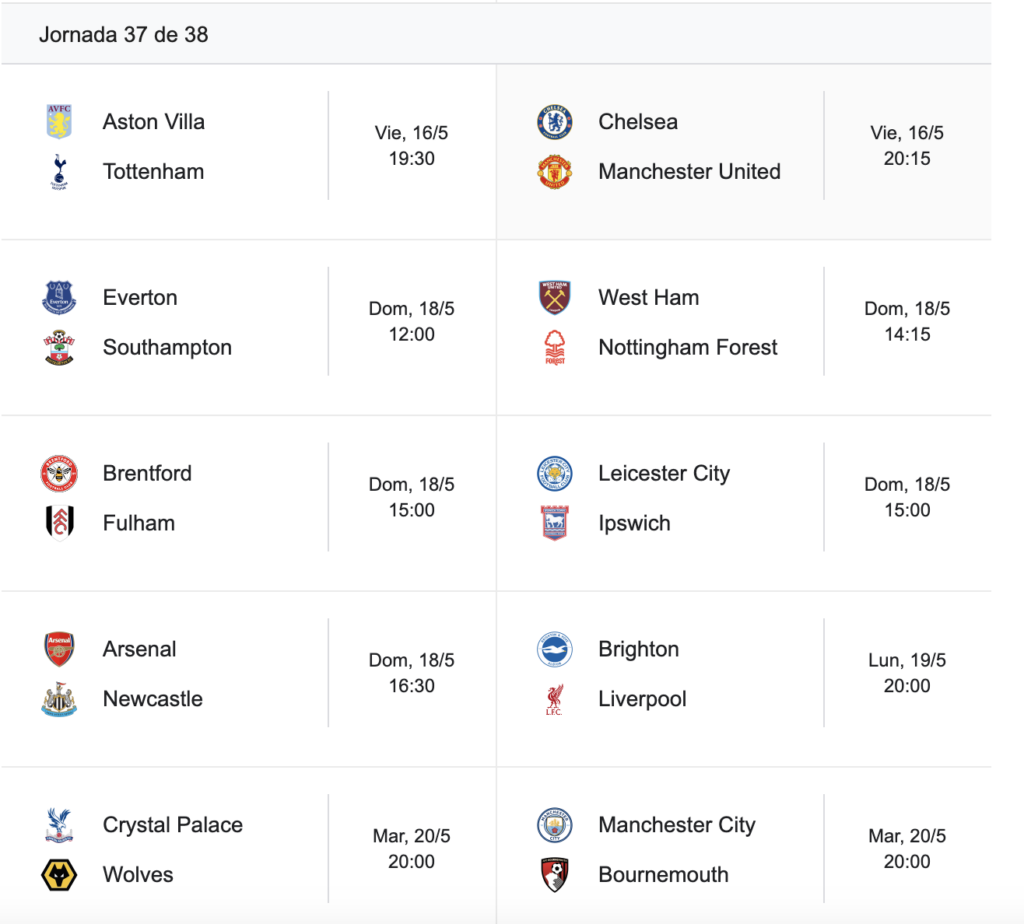Click the Aston Villa crest icon
The image size is (1024, 924).
[59, 121]
